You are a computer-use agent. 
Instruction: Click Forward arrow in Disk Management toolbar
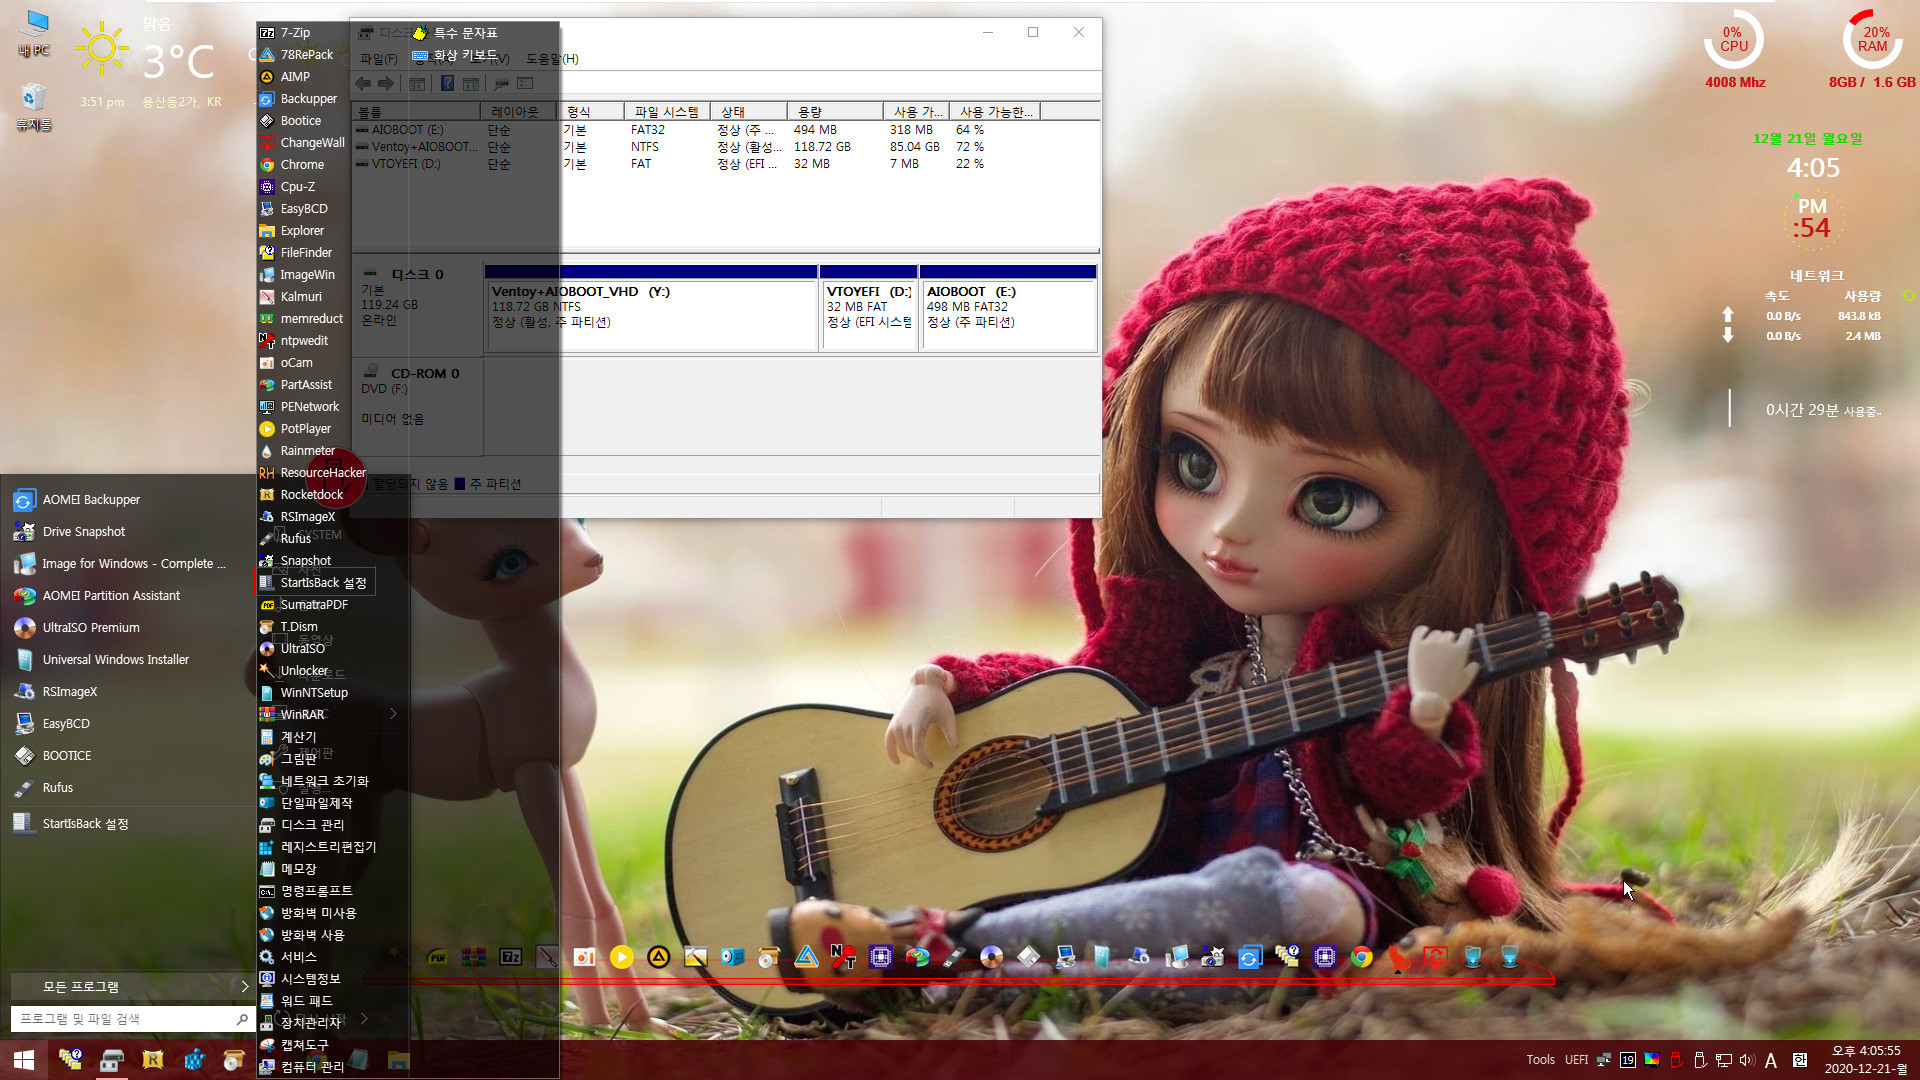click(x=386, y=84)
